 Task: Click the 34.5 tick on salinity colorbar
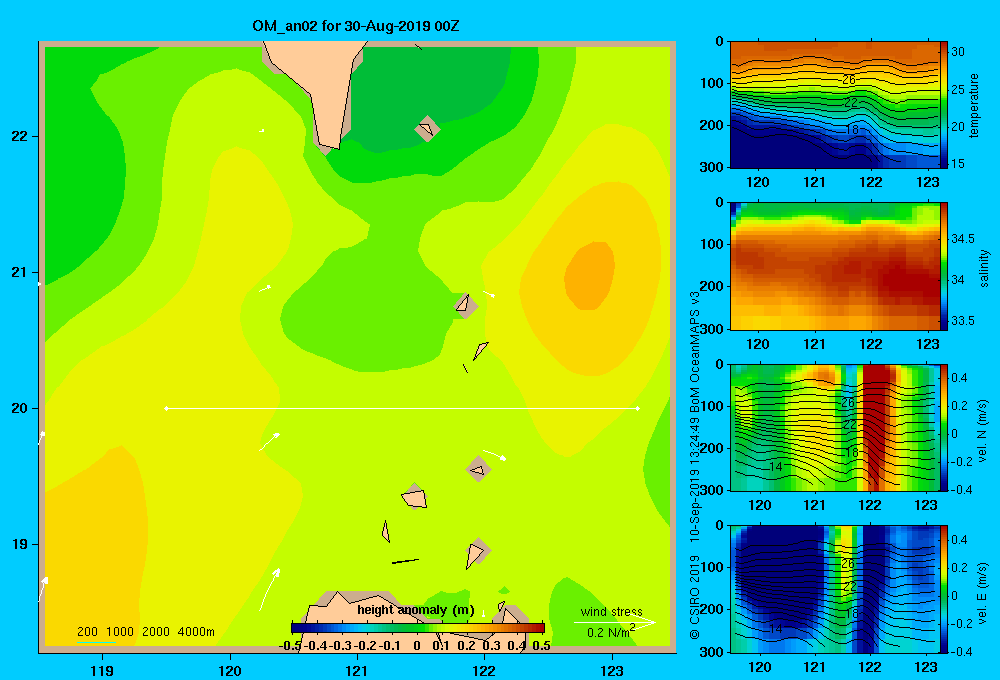click(963, 239)
